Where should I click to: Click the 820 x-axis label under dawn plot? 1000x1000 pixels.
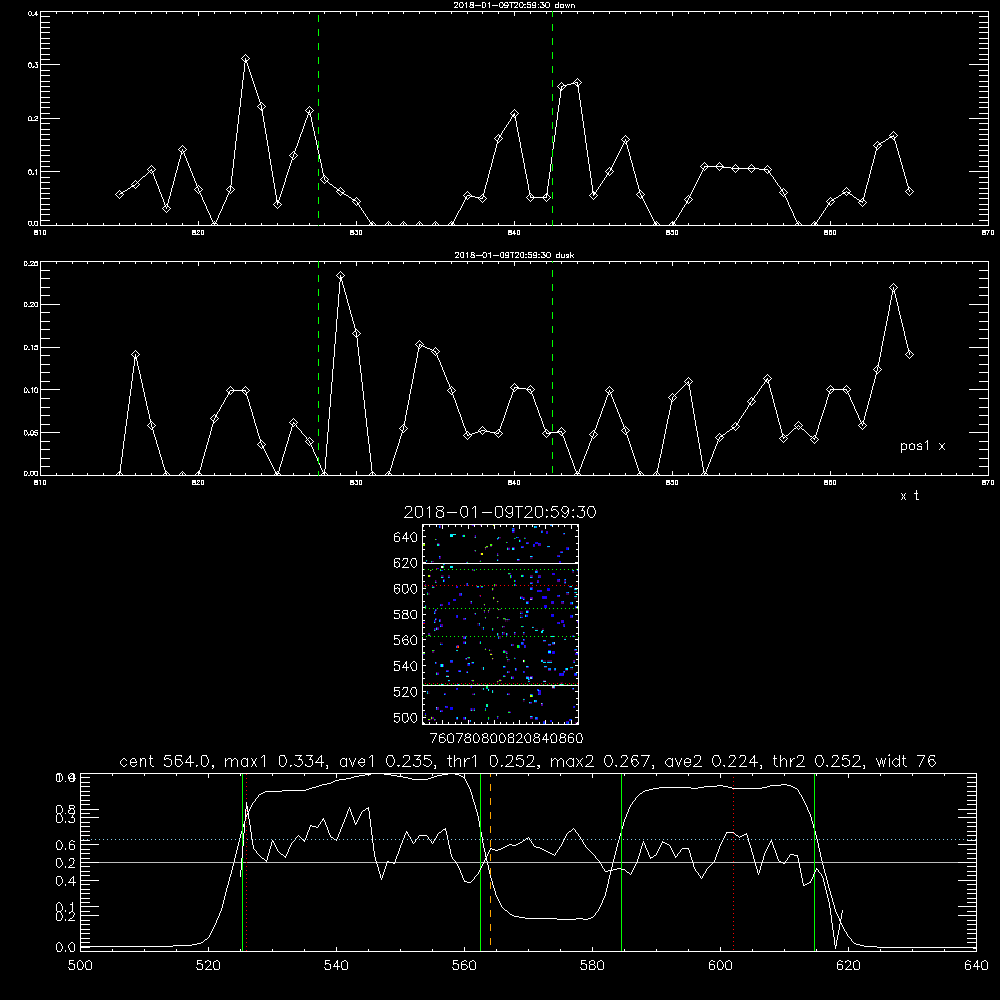coord(198,233)
